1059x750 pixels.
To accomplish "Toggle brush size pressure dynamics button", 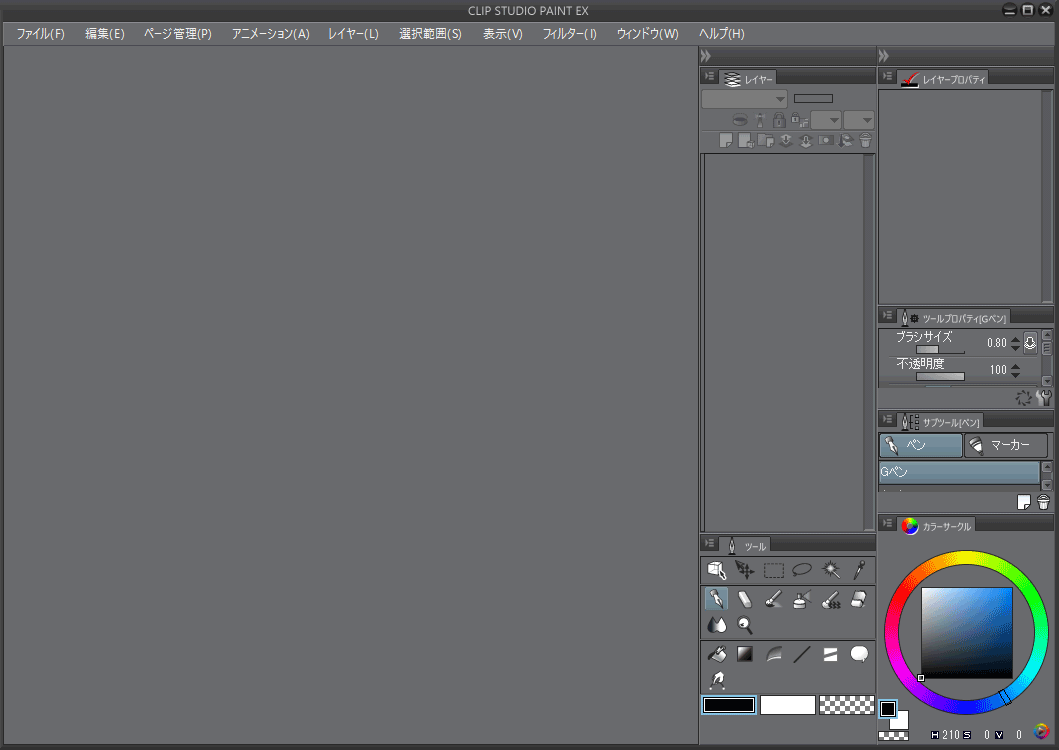I will click(1030, 343).
